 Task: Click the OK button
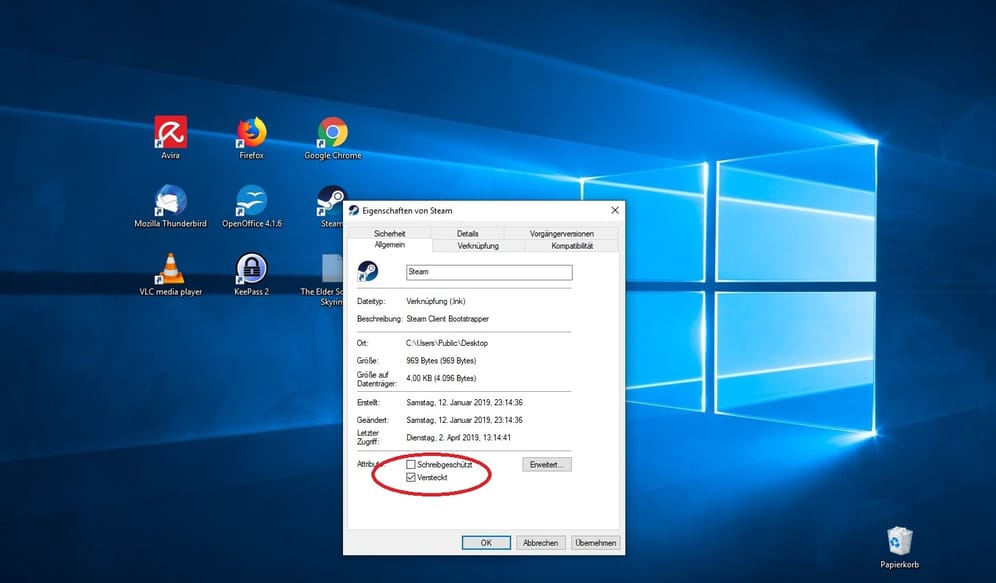(486, 543)
